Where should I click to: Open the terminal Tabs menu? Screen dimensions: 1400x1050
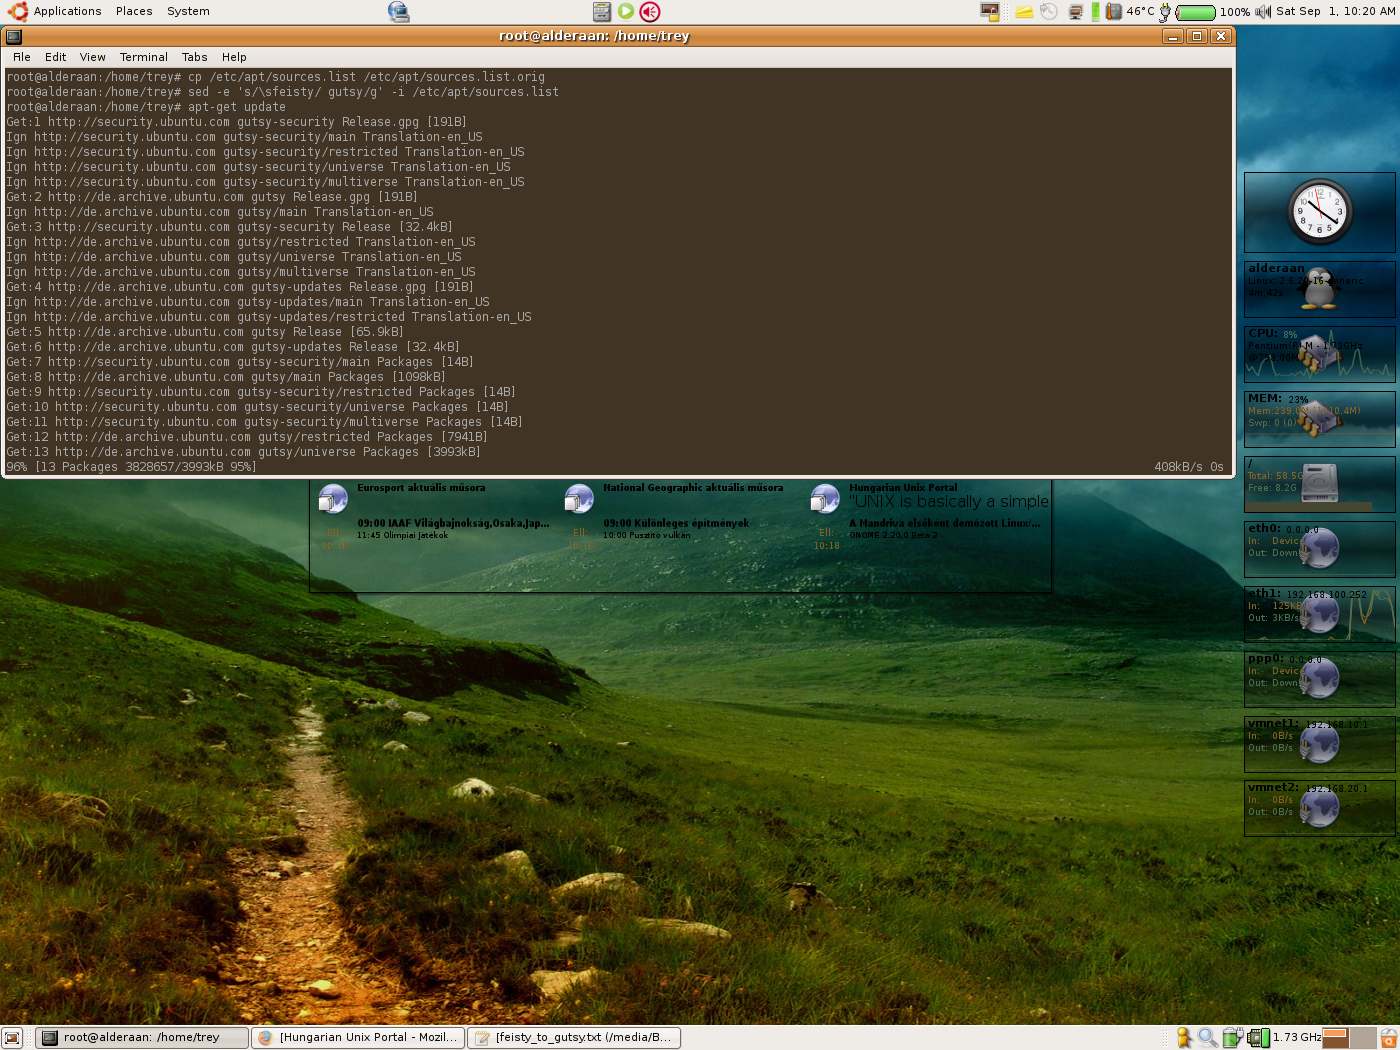point(195,57)
